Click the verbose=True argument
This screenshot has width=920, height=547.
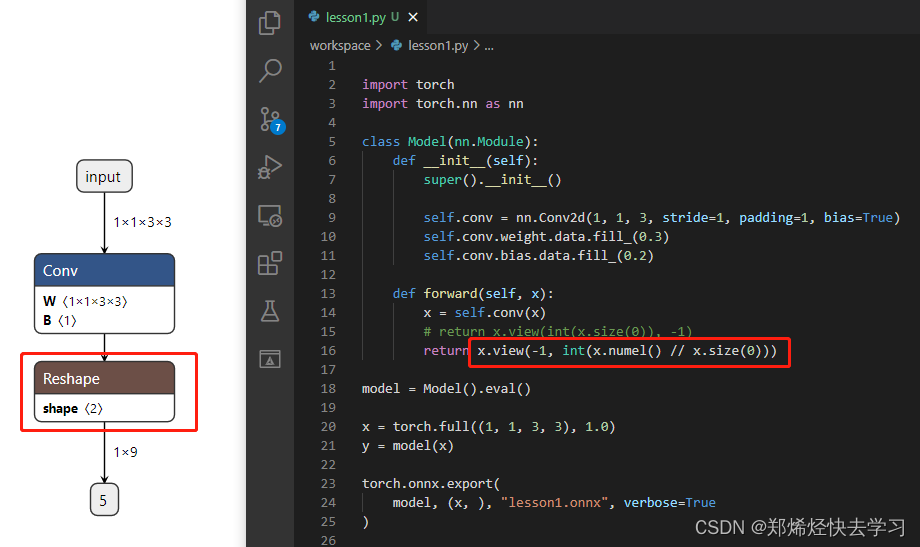point(669,503)
